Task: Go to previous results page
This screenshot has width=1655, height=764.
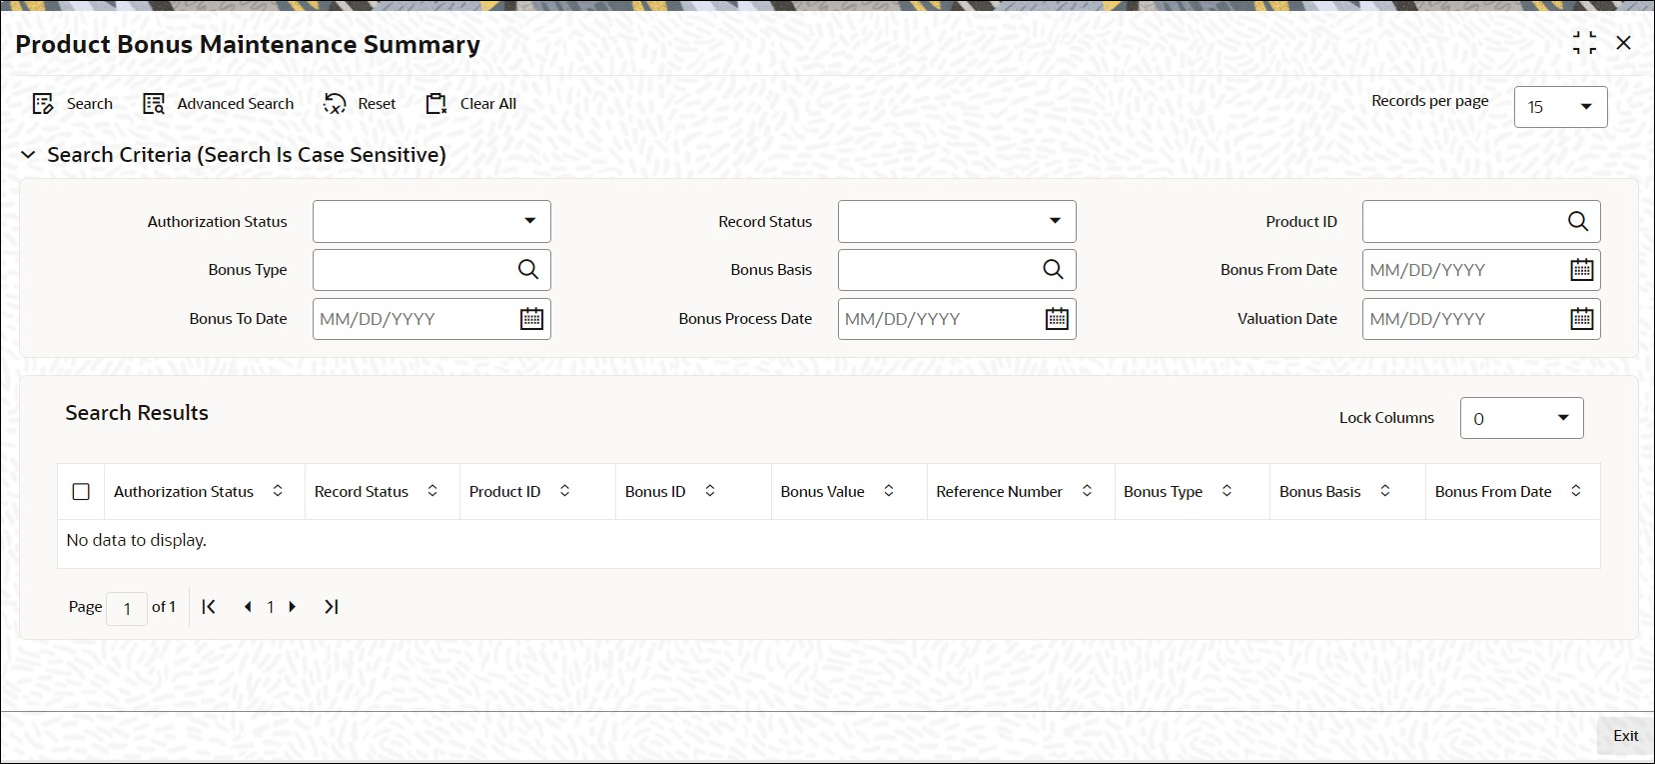Action: point(248,607)
